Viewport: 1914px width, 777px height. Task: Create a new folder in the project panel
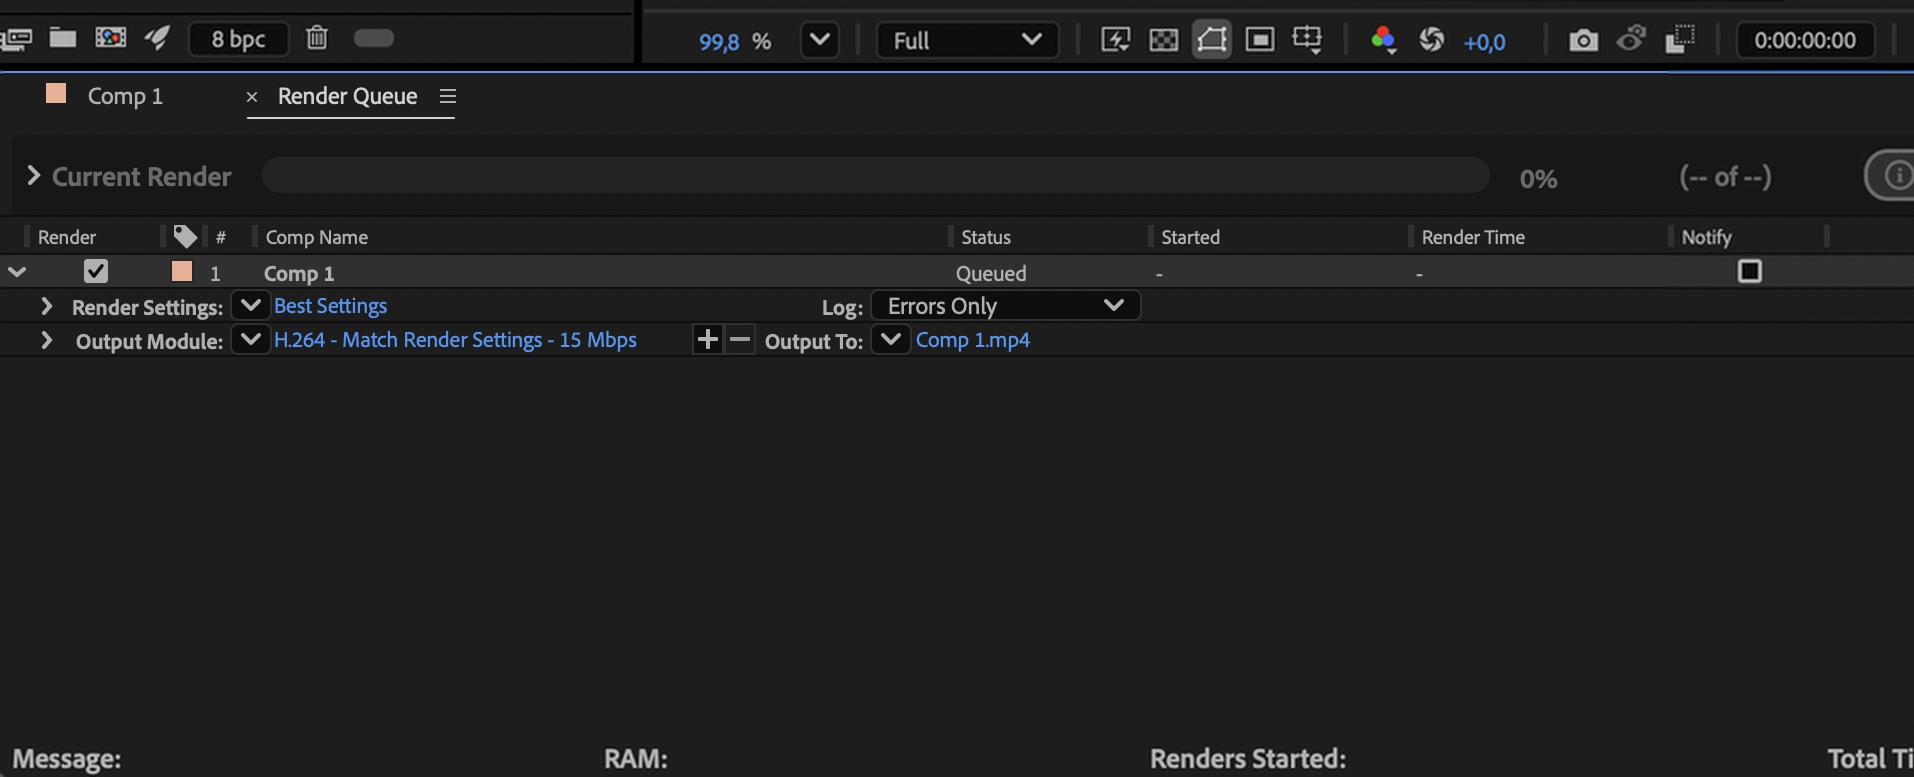point(63,38)
